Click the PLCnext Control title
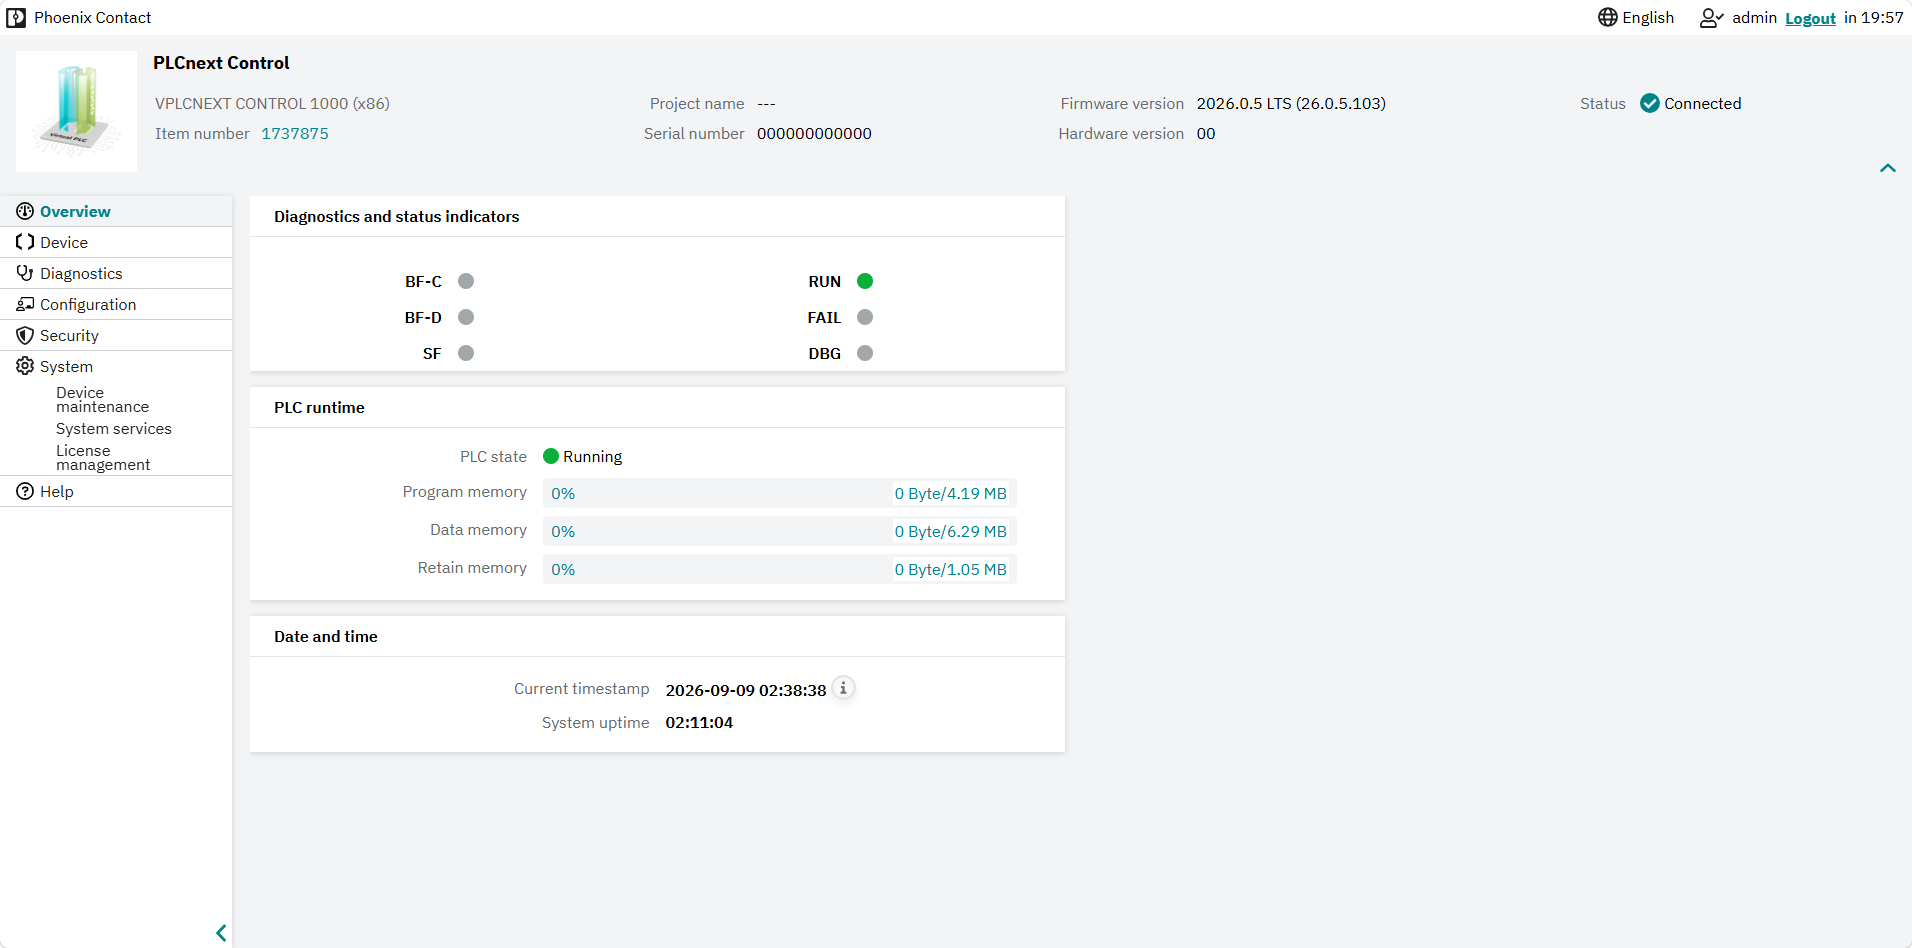The image size is (1912, 948). pyautogui.click(x=221, y=63)
